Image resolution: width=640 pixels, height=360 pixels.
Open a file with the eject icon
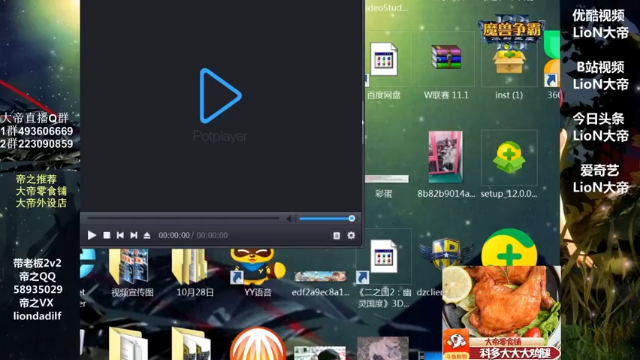coord(147,235)
